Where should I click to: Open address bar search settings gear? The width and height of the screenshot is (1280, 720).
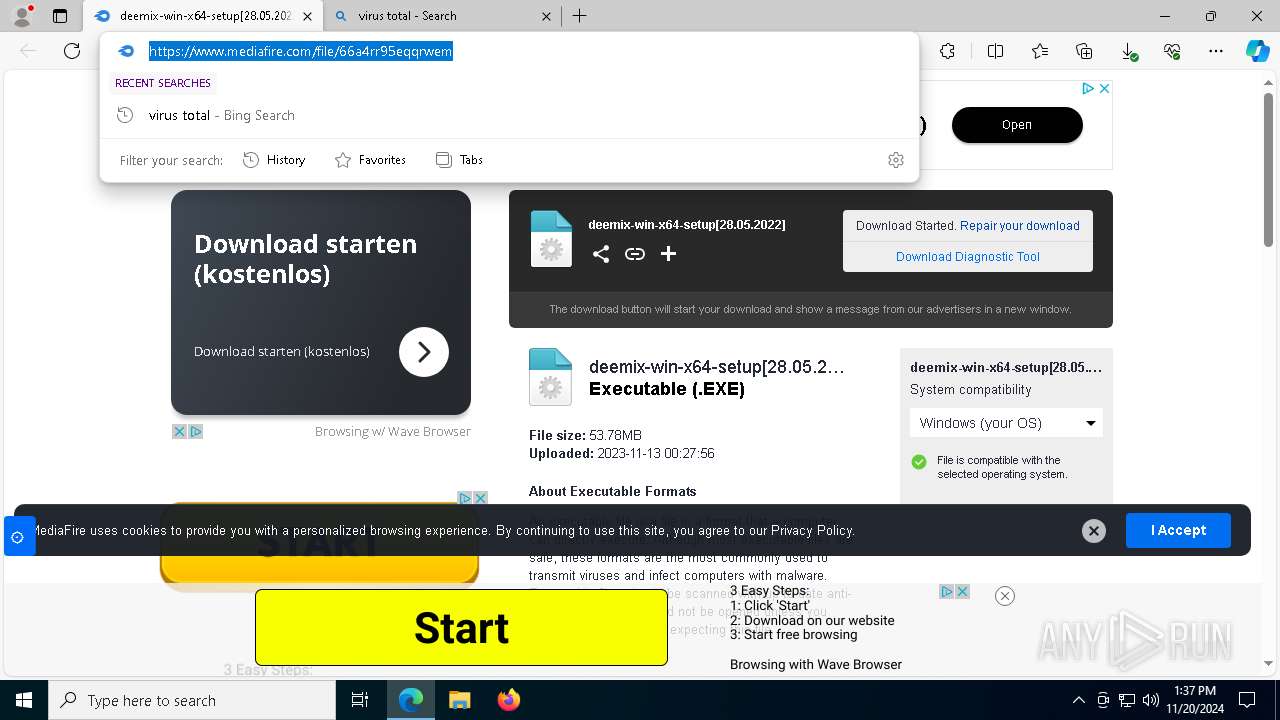896,160
